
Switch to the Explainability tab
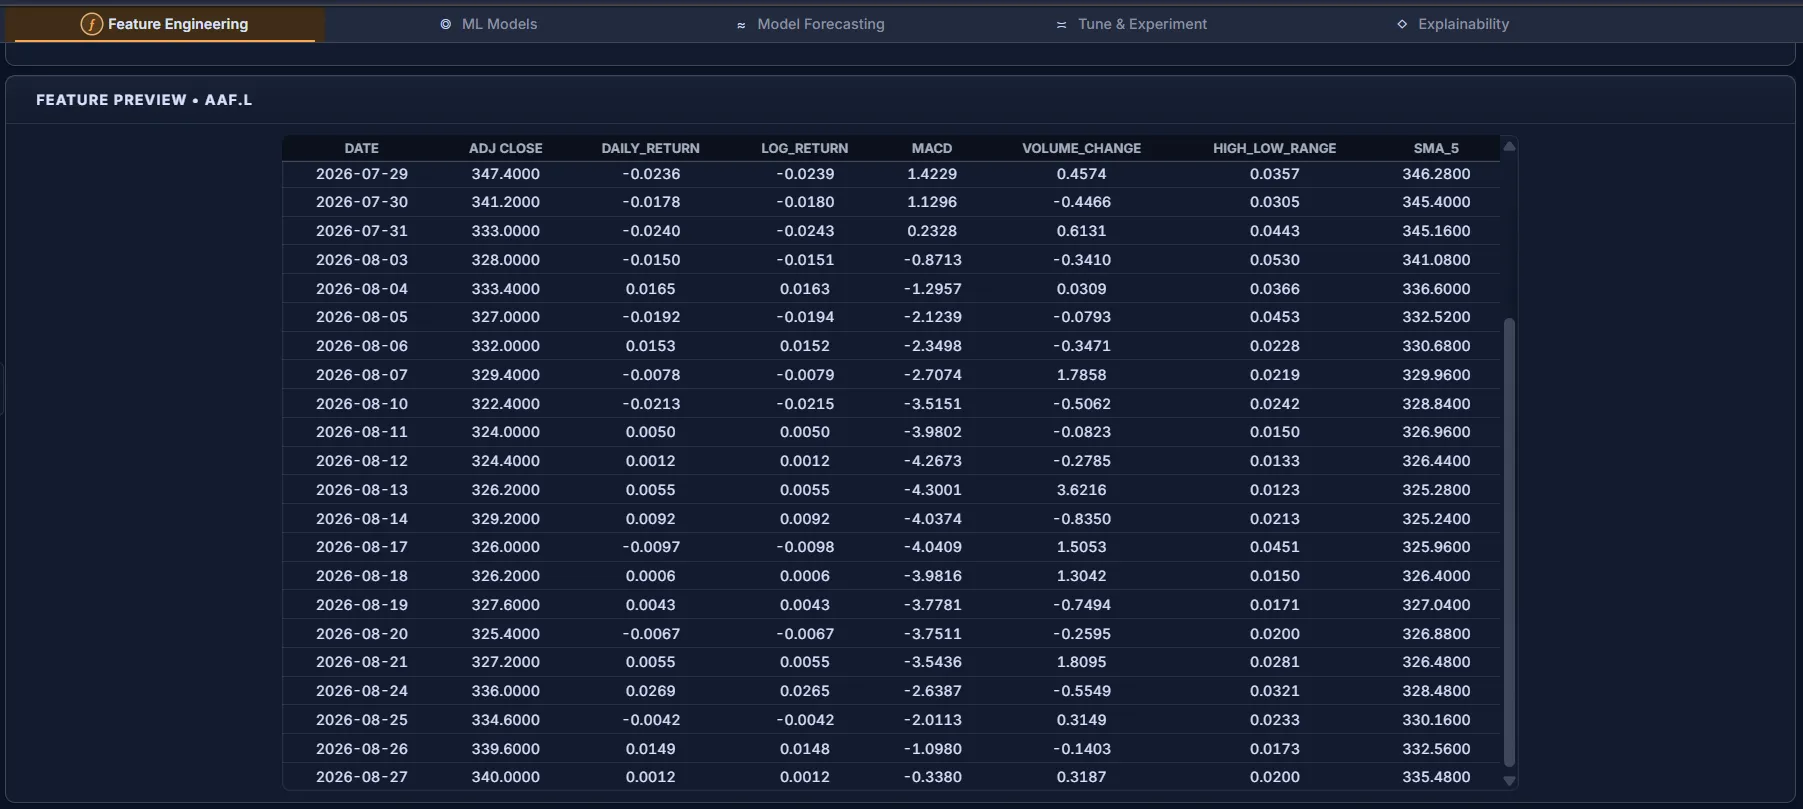click(x=1453, y=24)
